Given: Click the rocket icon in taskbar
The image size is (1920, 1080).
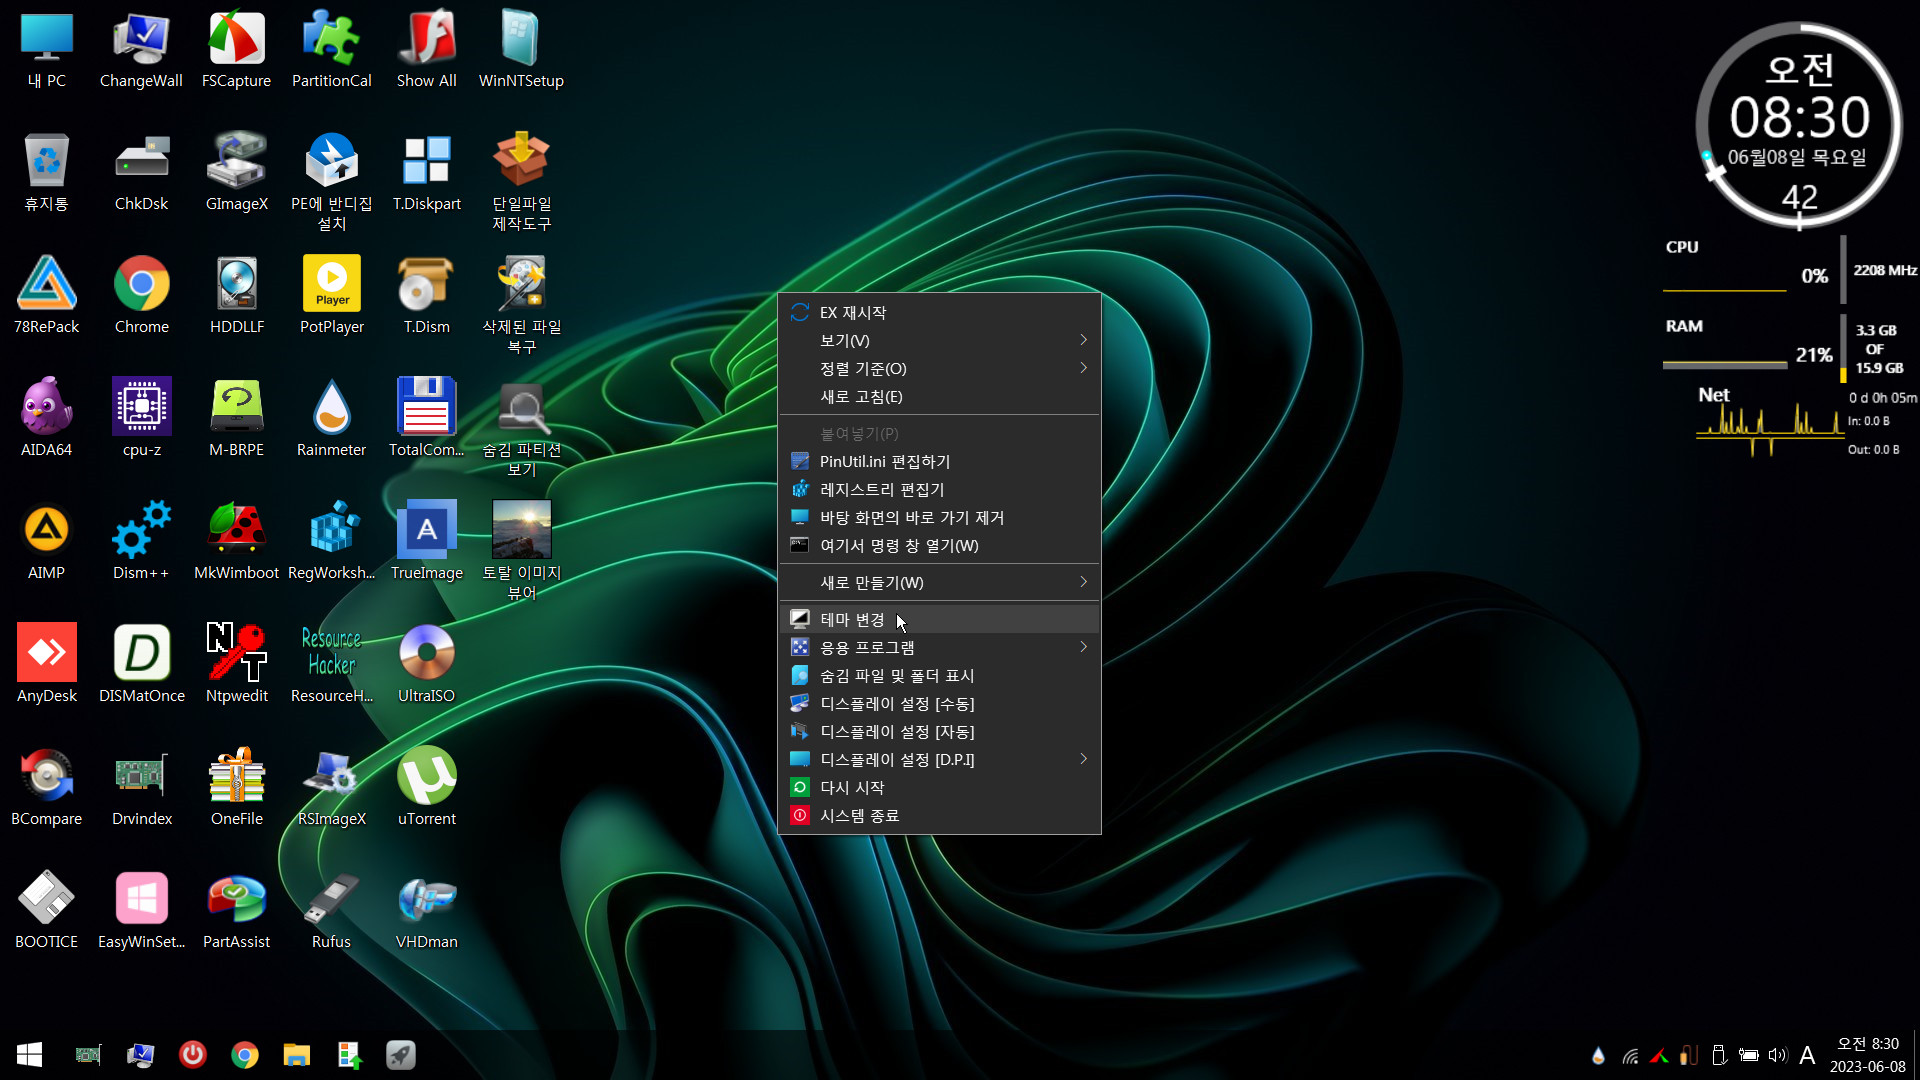Looking at the screenshot, I should (x=401, y=1055).
